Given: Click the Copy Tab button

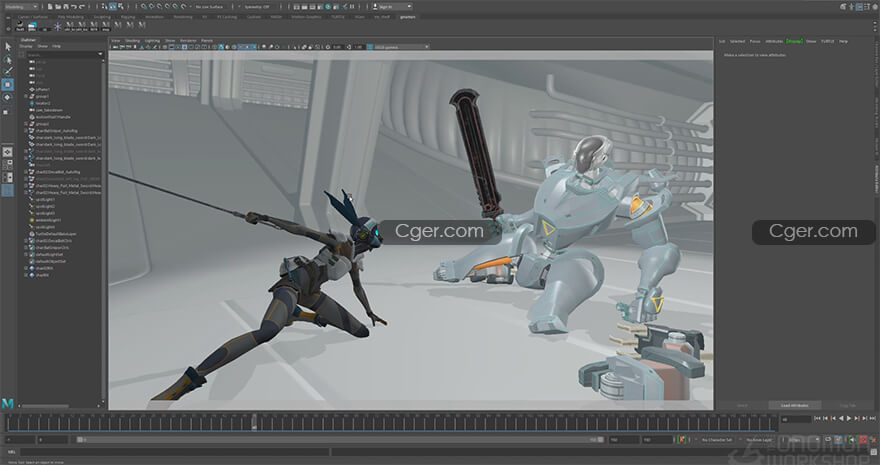Looking at the screenshot, I should [x=847, y=405].
